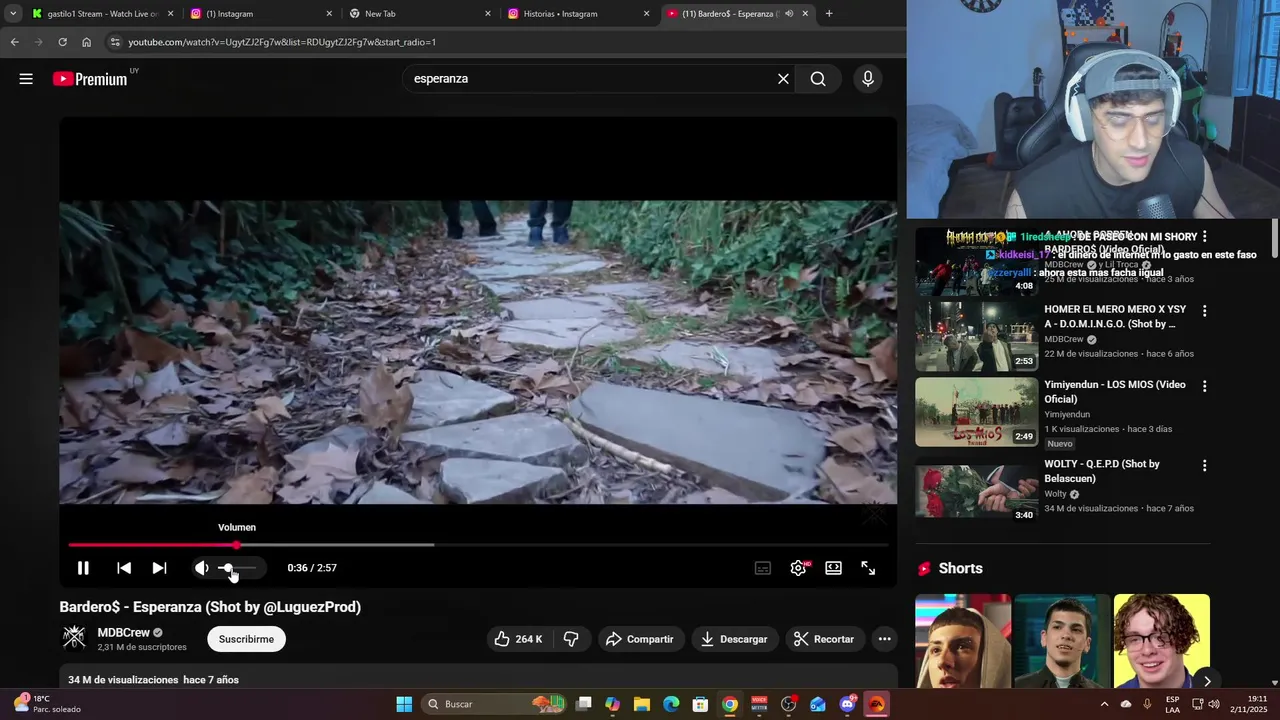
Task: Click Descargar download button
Action: 734,639
